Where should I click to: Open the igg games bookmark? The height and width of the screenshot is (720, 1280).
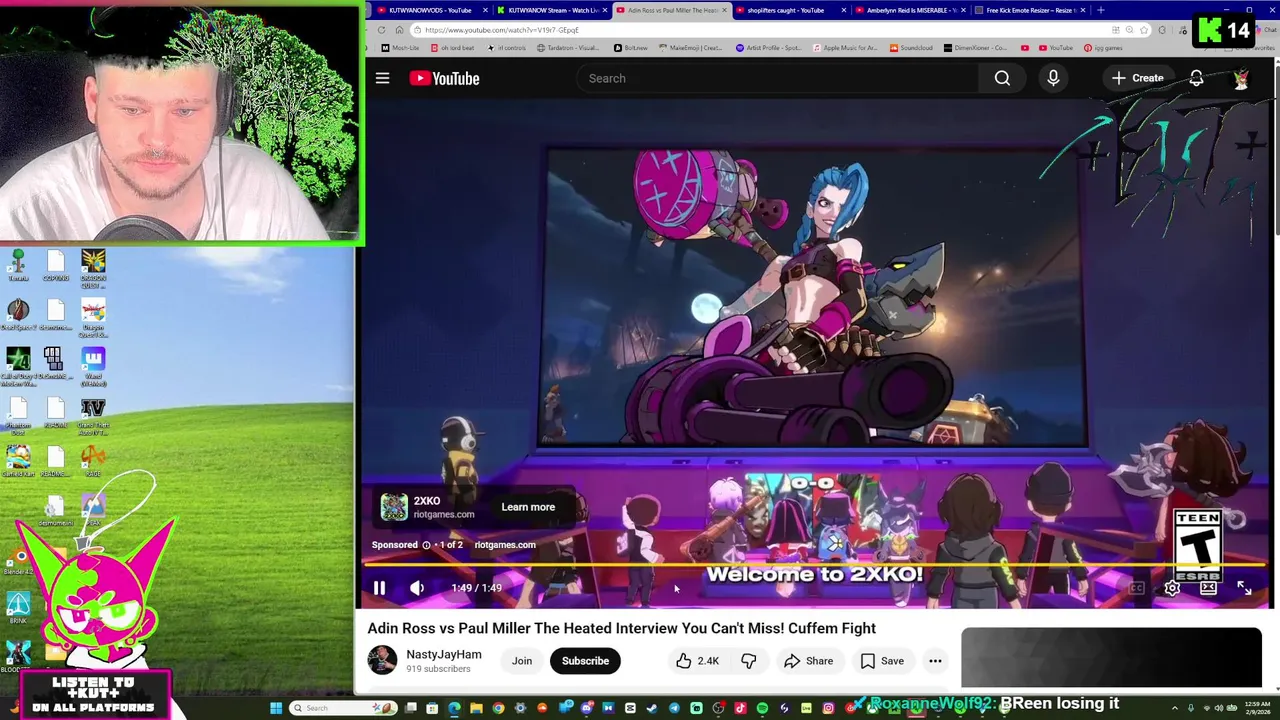click(1102, 48)
